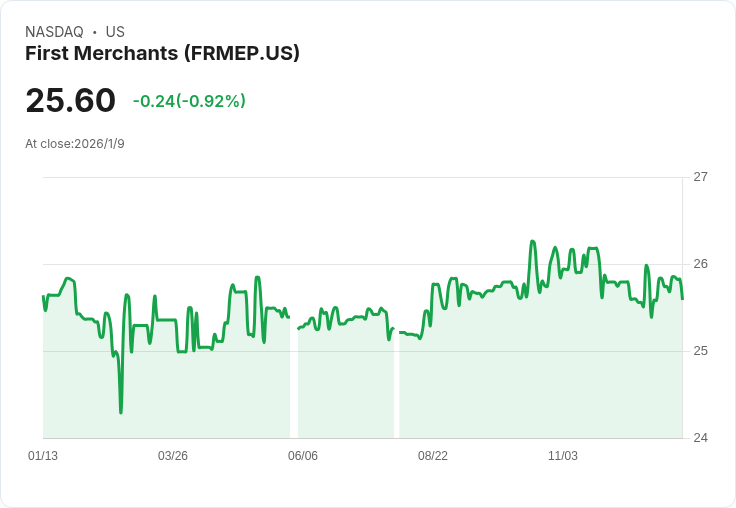Viewport: 736px width, 508px height.
Task: Click the At close date text
Action: coord(75,144)
